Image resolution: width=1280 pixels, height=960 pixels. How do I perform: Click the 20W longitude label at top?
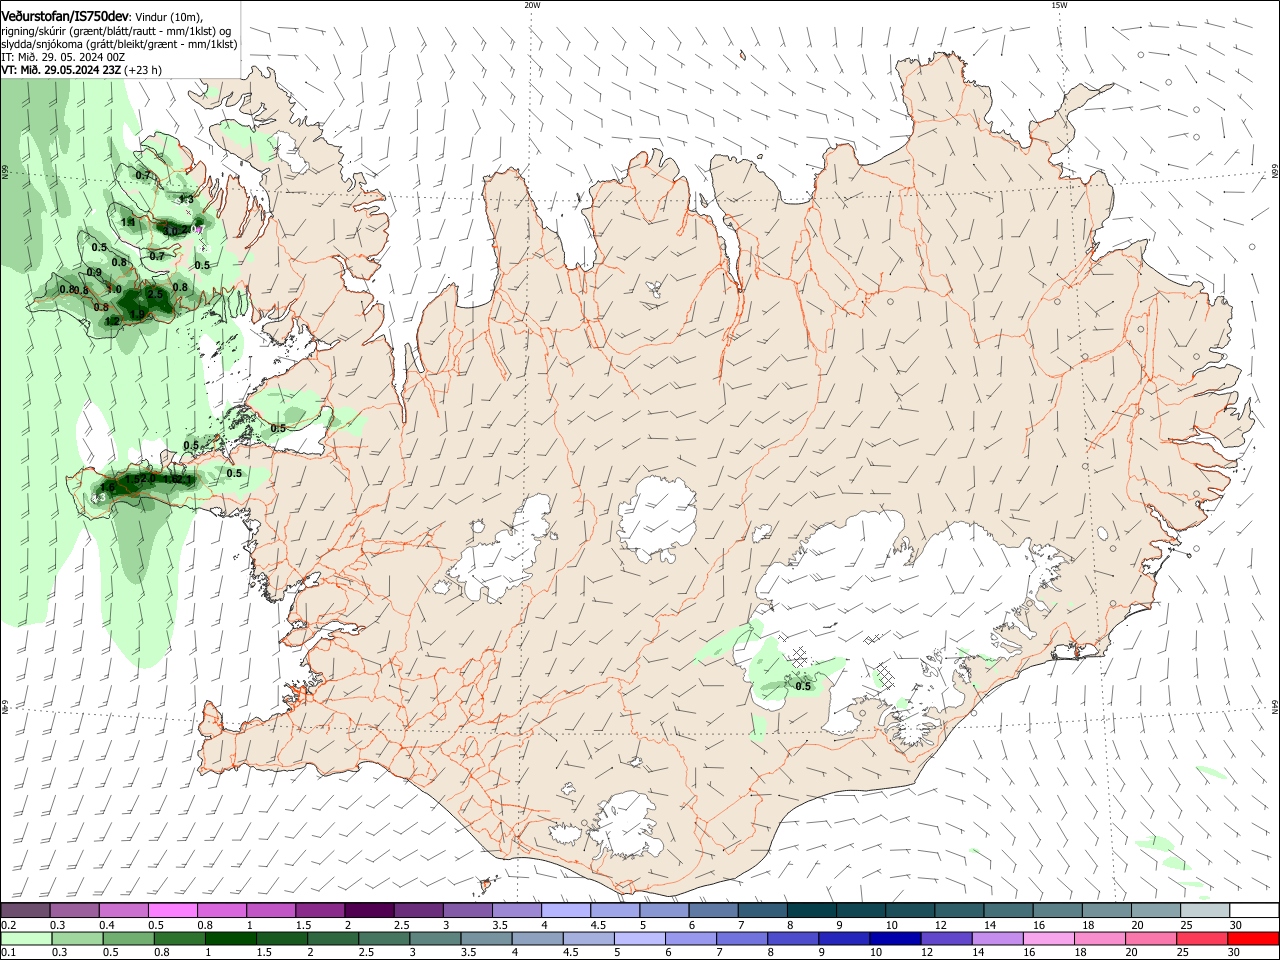[x=532, y=5]
